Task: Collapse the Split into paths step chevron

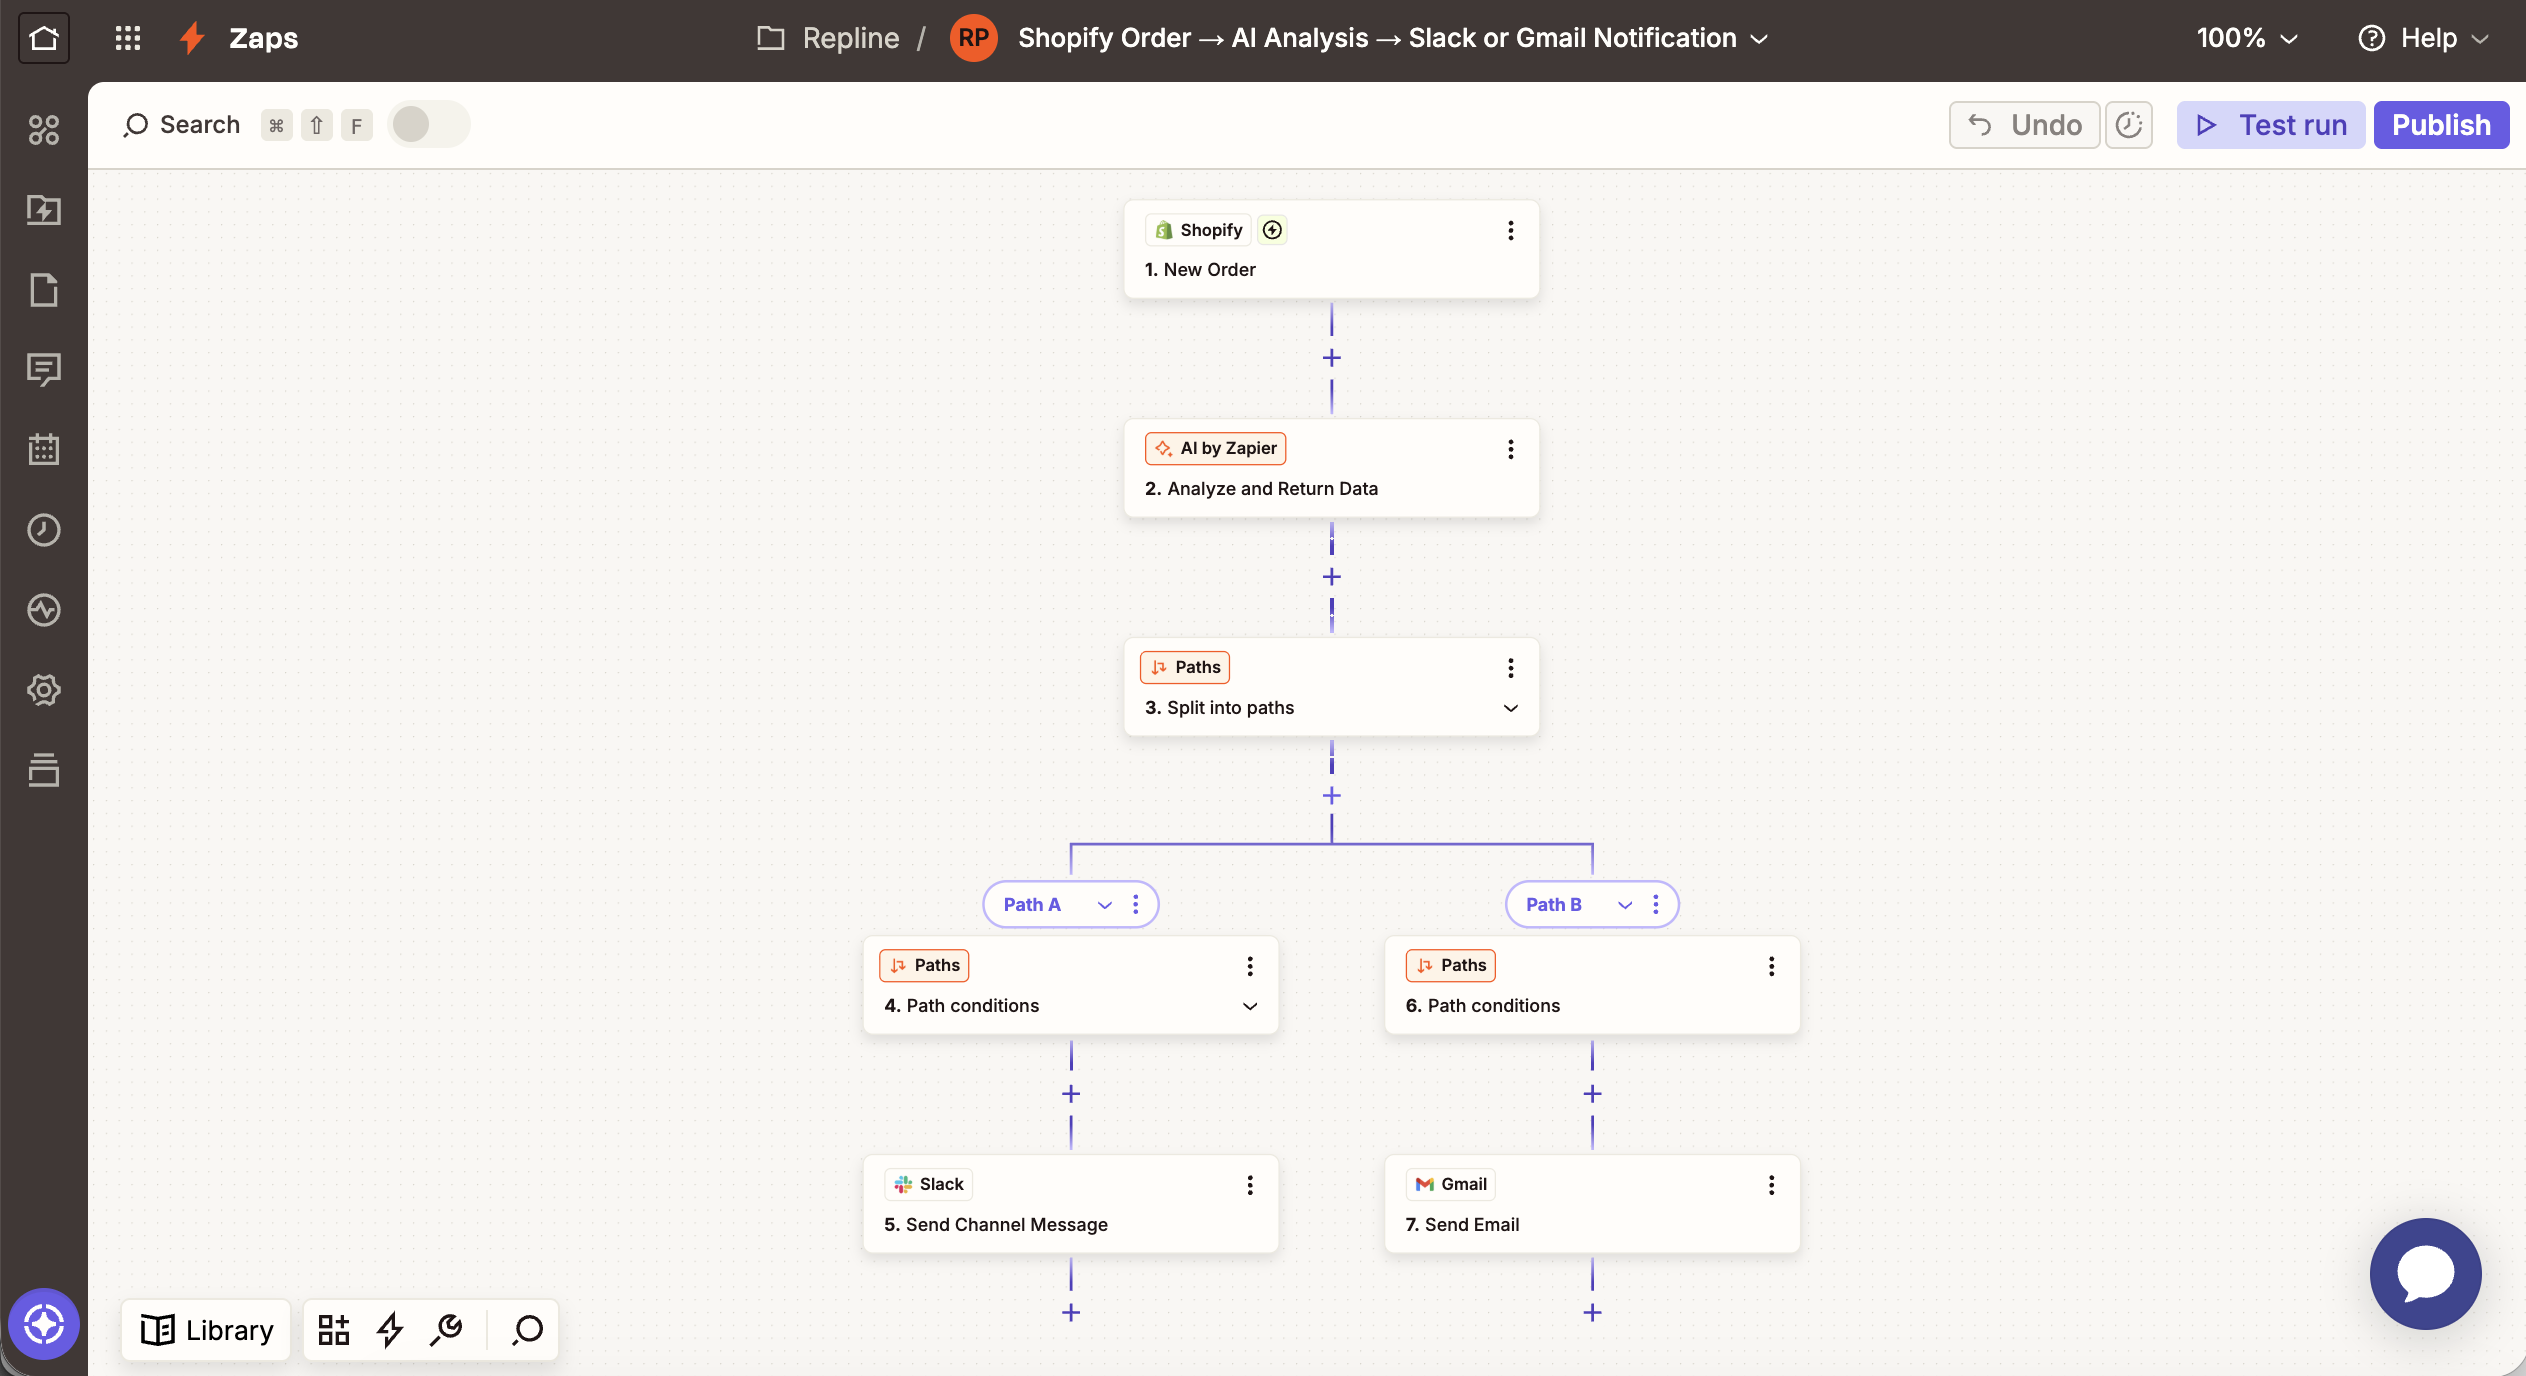Action: coord(1511,708)
